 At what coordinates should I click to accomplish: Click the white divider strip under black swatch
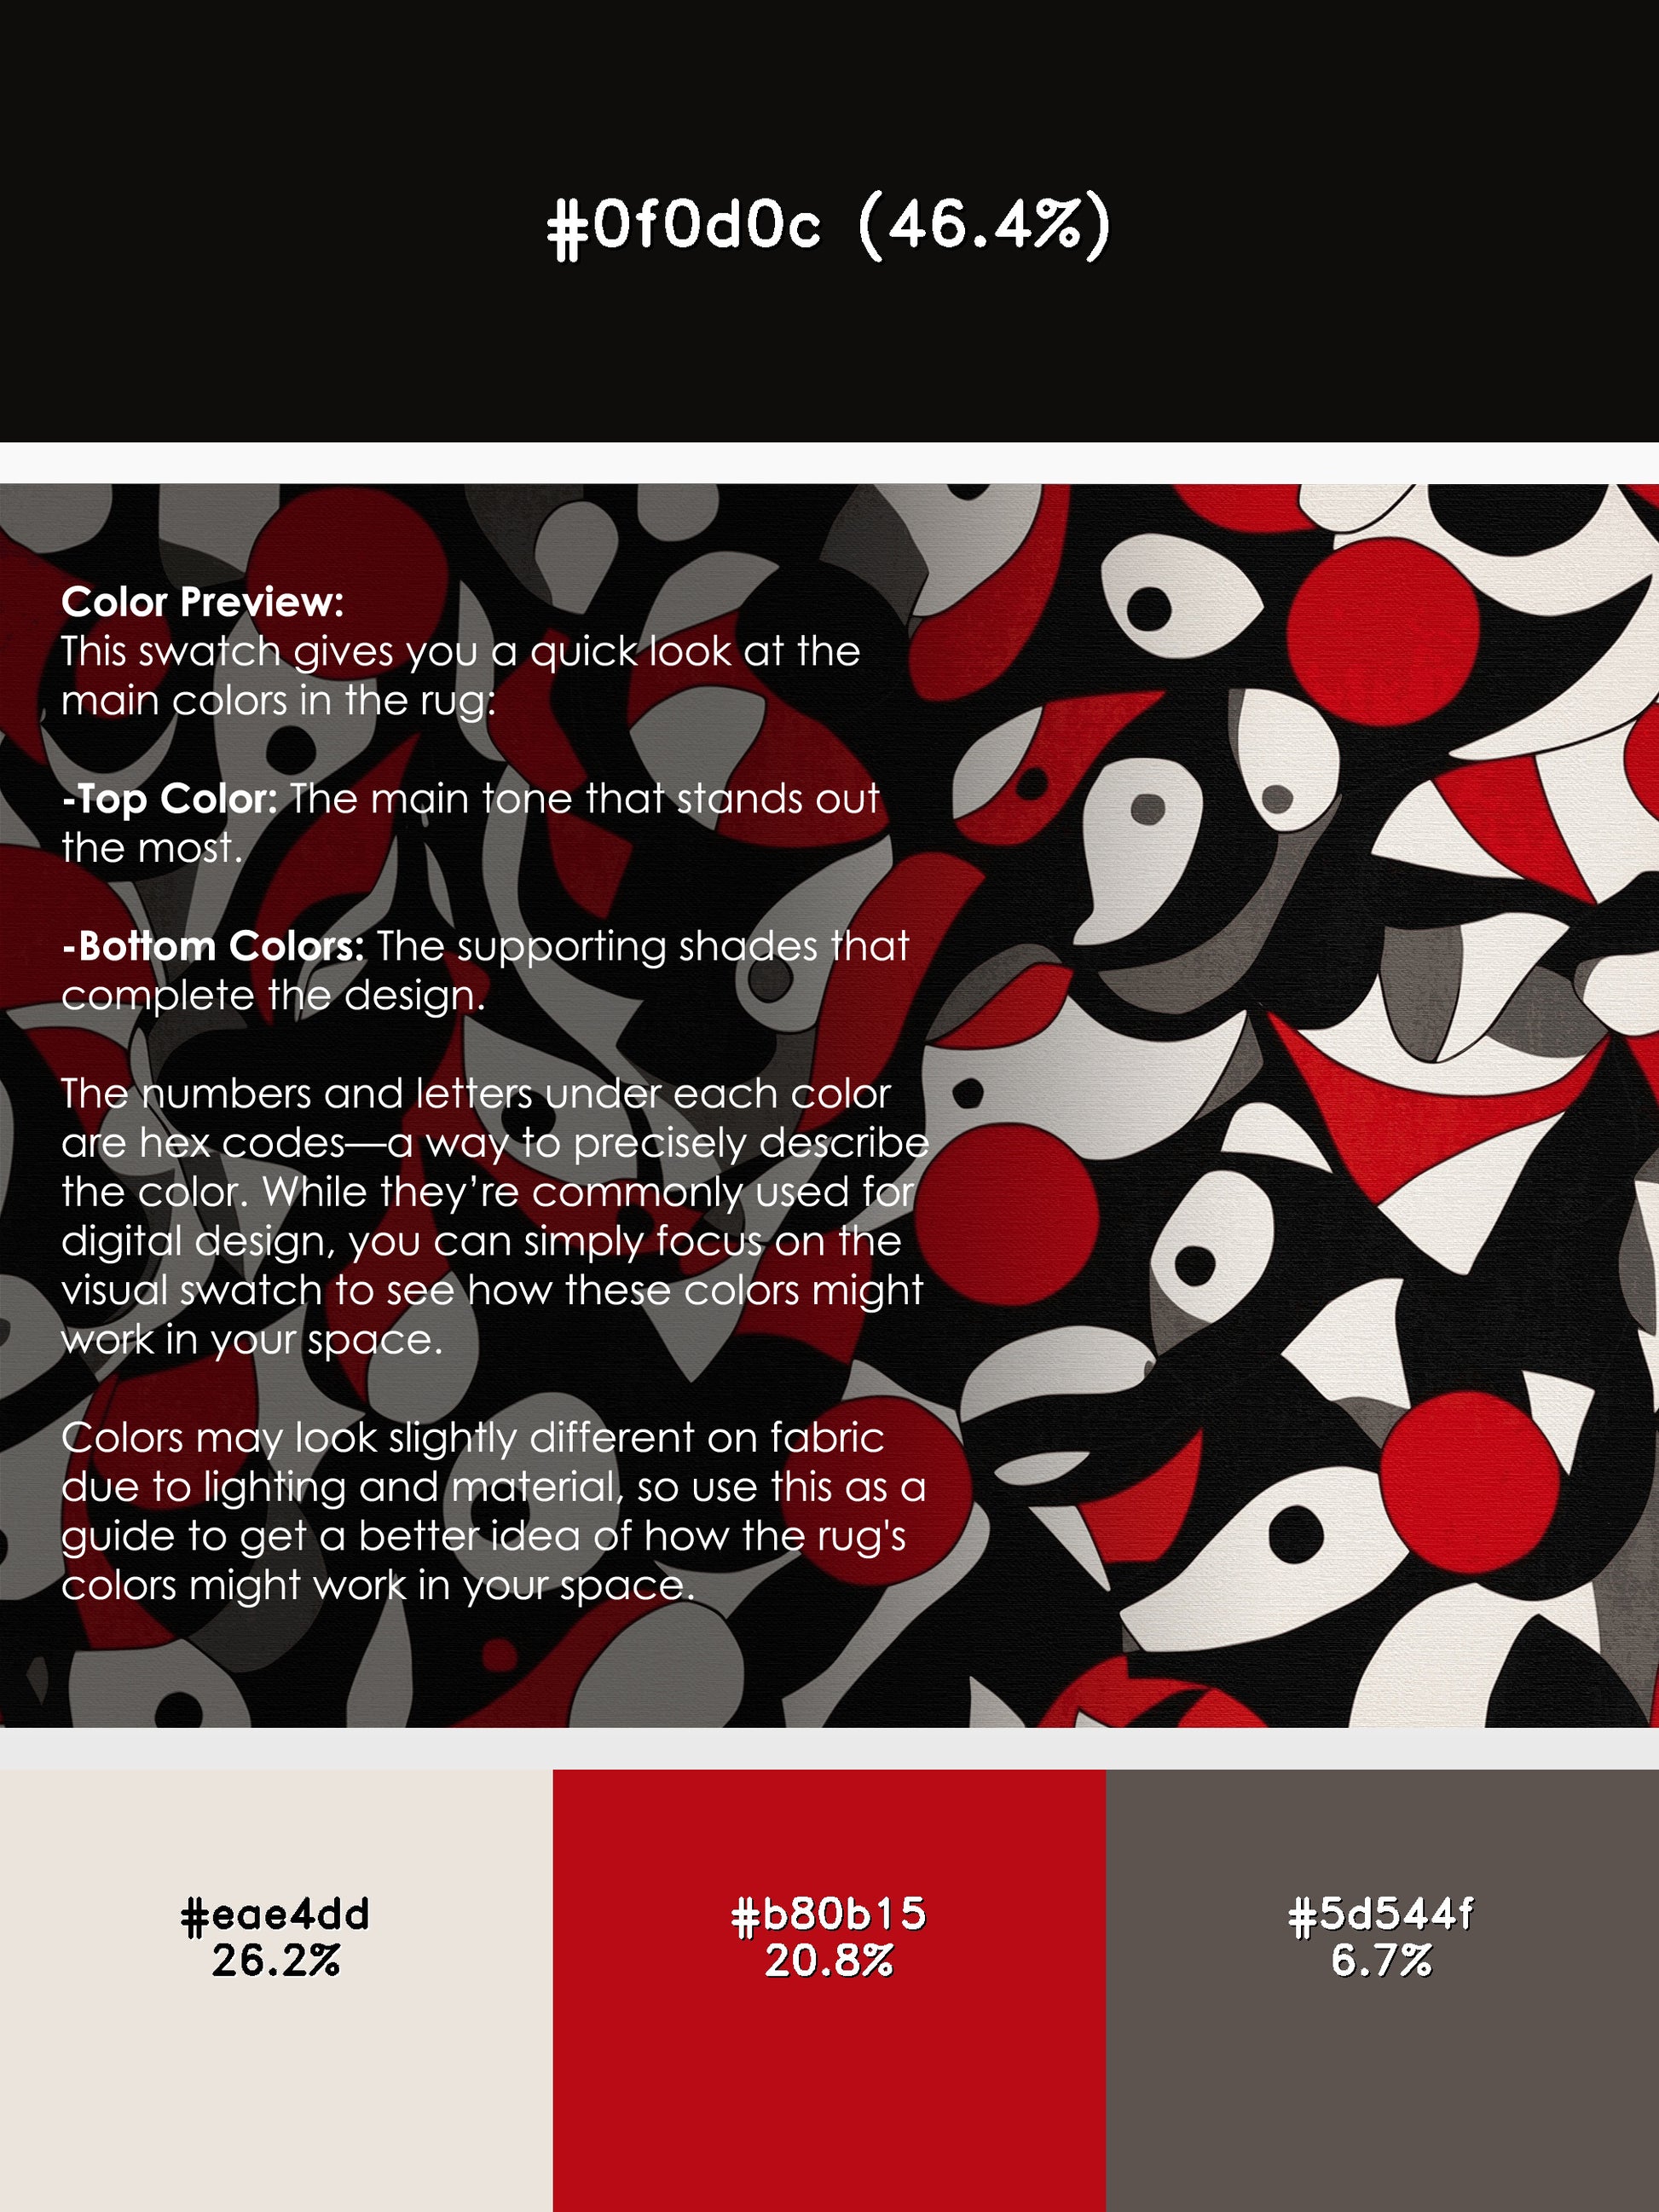point(829,463)
